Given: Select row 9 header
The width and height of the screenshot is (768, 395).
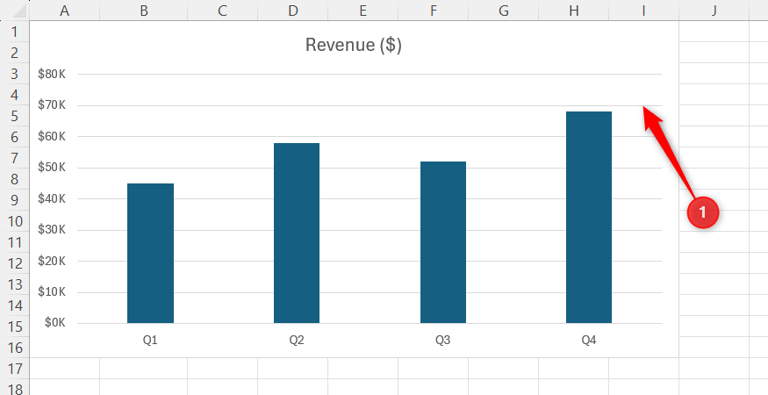Looking at the screenshot, I should coord(15,200).
